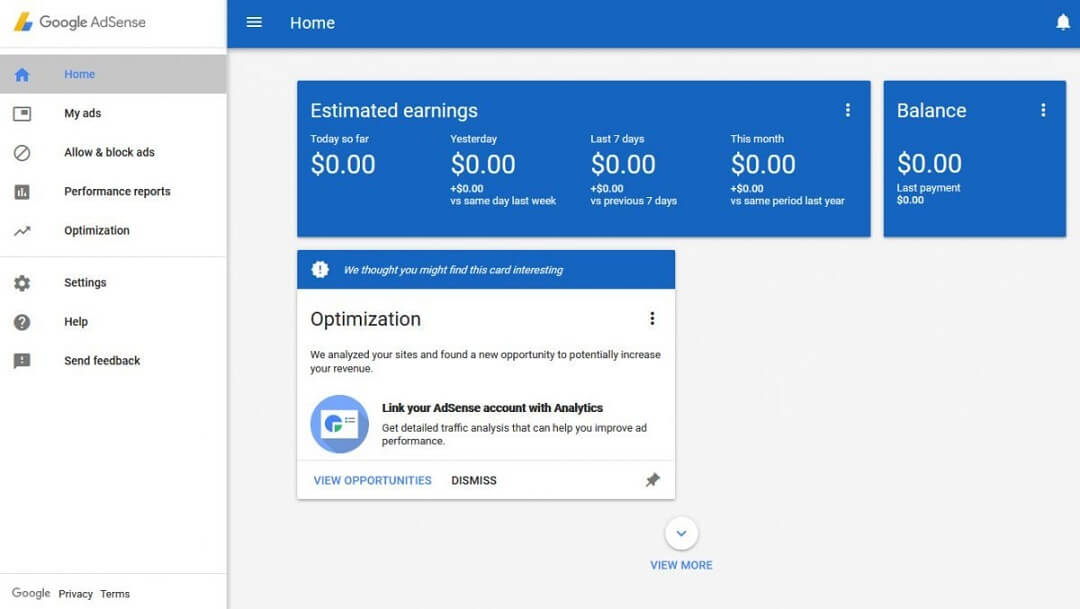Open Settings from the sidebar

113,283
